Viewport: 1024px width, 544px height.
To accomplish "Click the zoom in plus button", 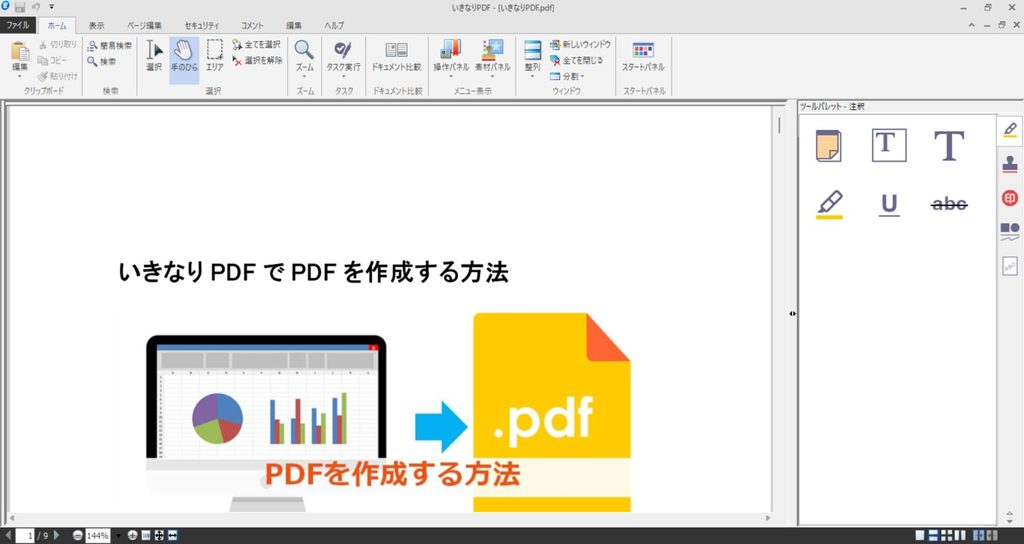I will coord(133,536).
